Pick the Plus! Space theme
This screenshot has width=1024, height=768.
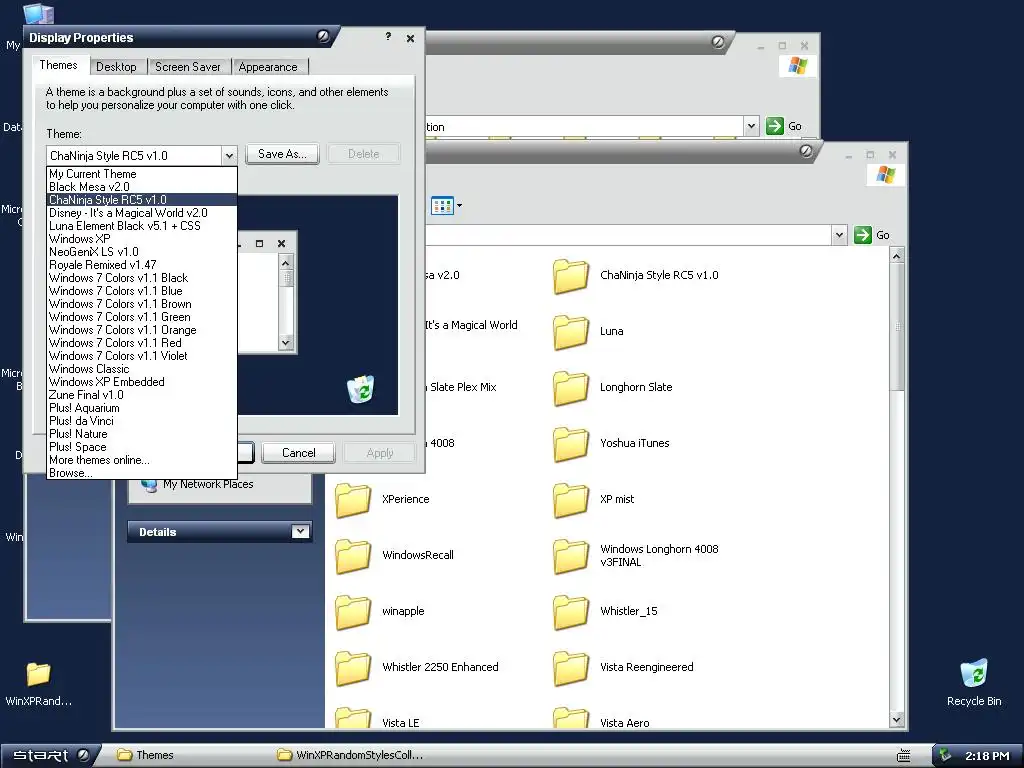coord(142,447)
